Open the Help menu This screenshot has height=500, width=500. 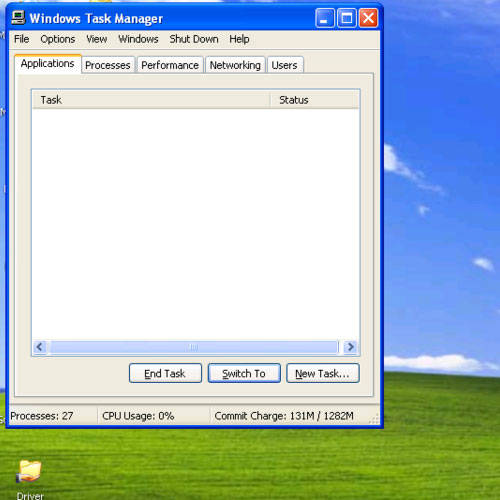[239, 39]
